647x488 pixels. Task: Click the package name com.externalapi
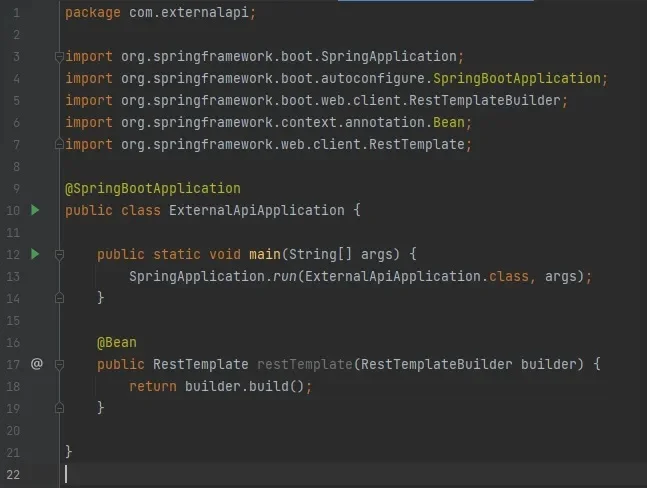[189, 12]
